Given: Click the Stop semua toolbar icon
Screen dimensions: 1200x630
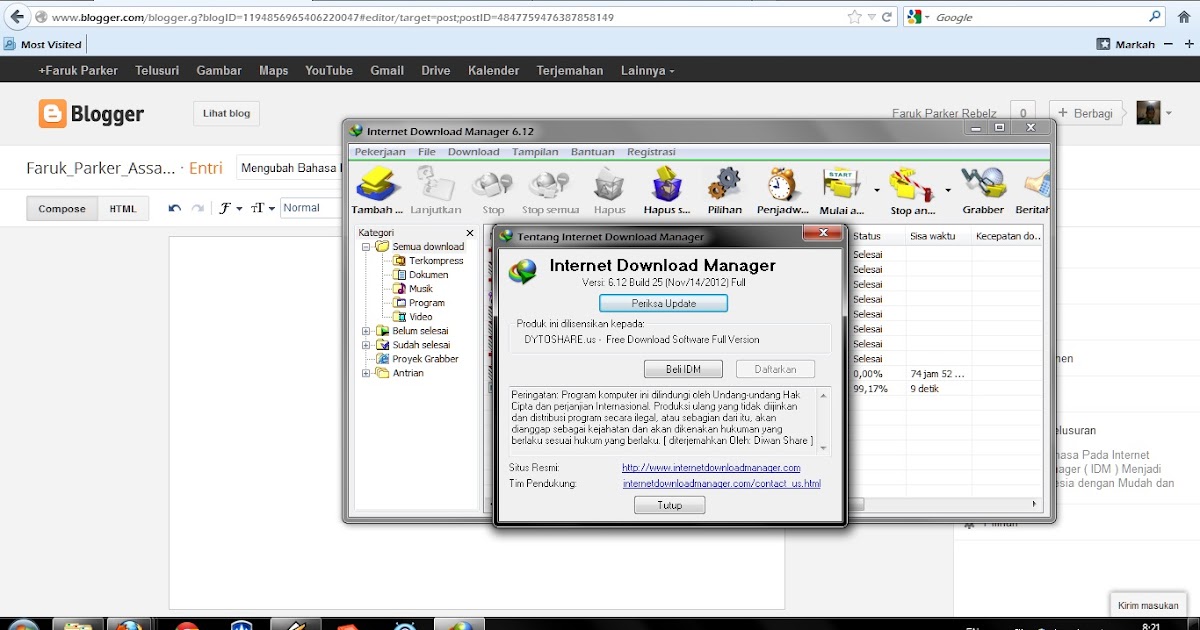Looking at the screenshot, I should [x=549, y=184].
